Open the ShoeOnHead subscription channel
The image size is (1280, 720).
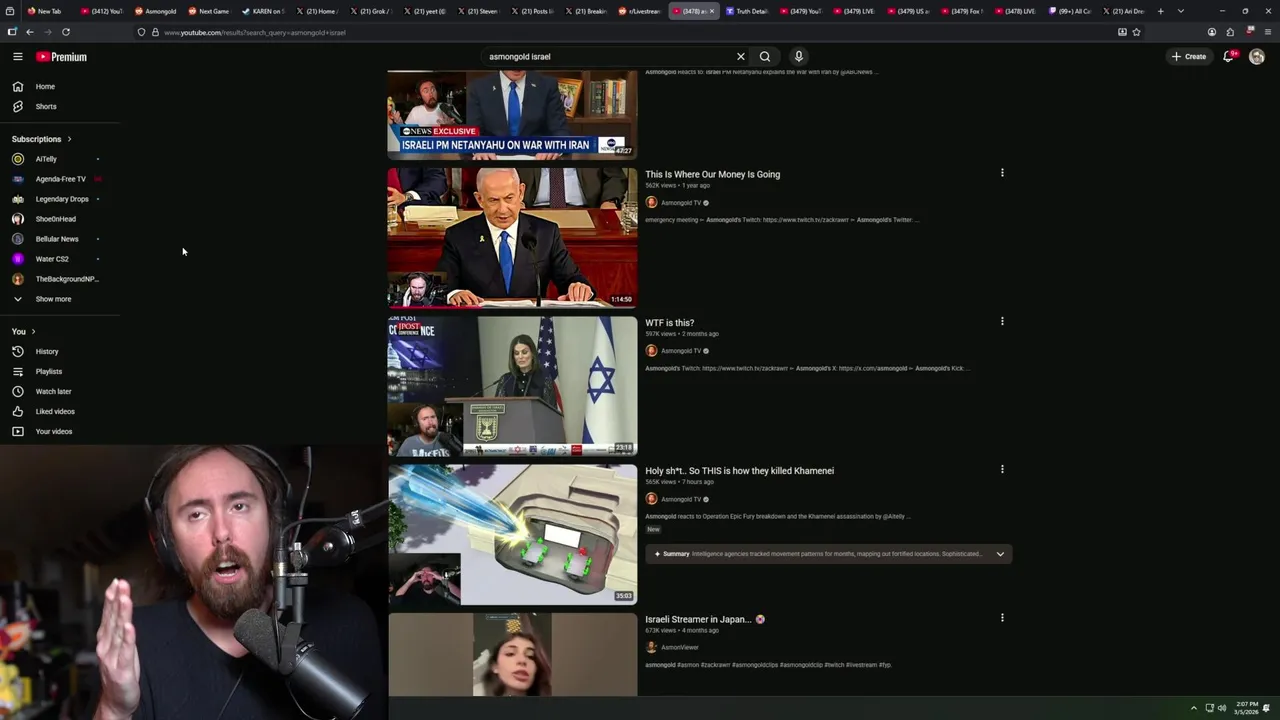click(x=56, y=219)
